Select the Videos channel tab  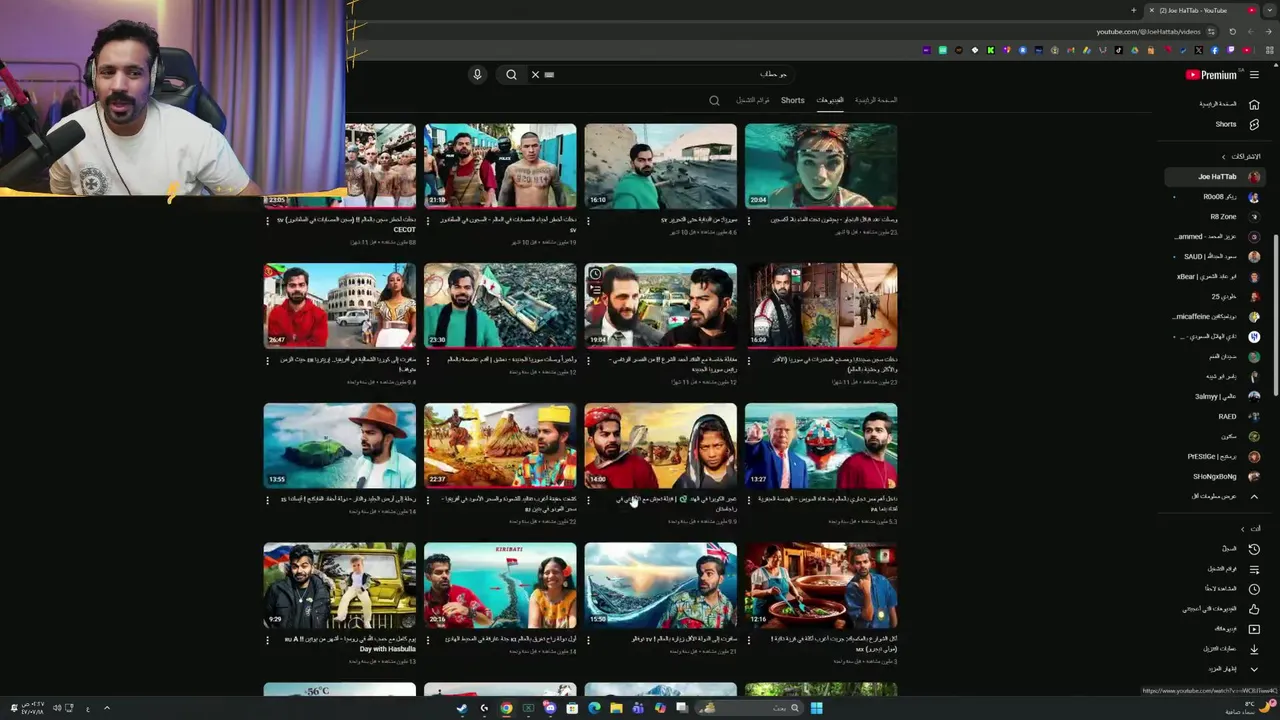click(830, 100)
